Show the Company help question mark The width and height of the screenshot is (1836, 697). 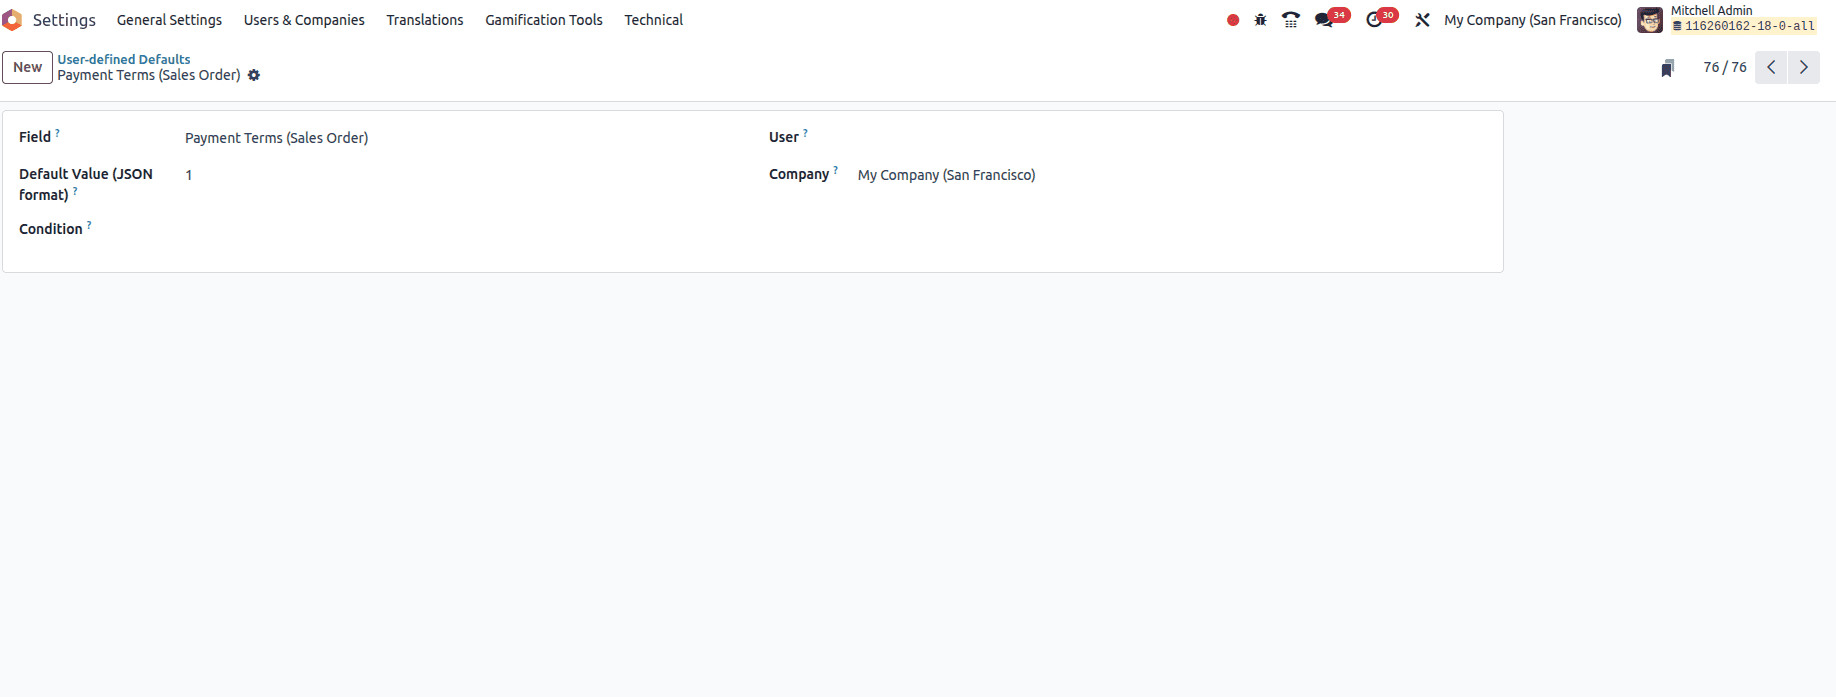pyautogui.click(x=836, y=169)
